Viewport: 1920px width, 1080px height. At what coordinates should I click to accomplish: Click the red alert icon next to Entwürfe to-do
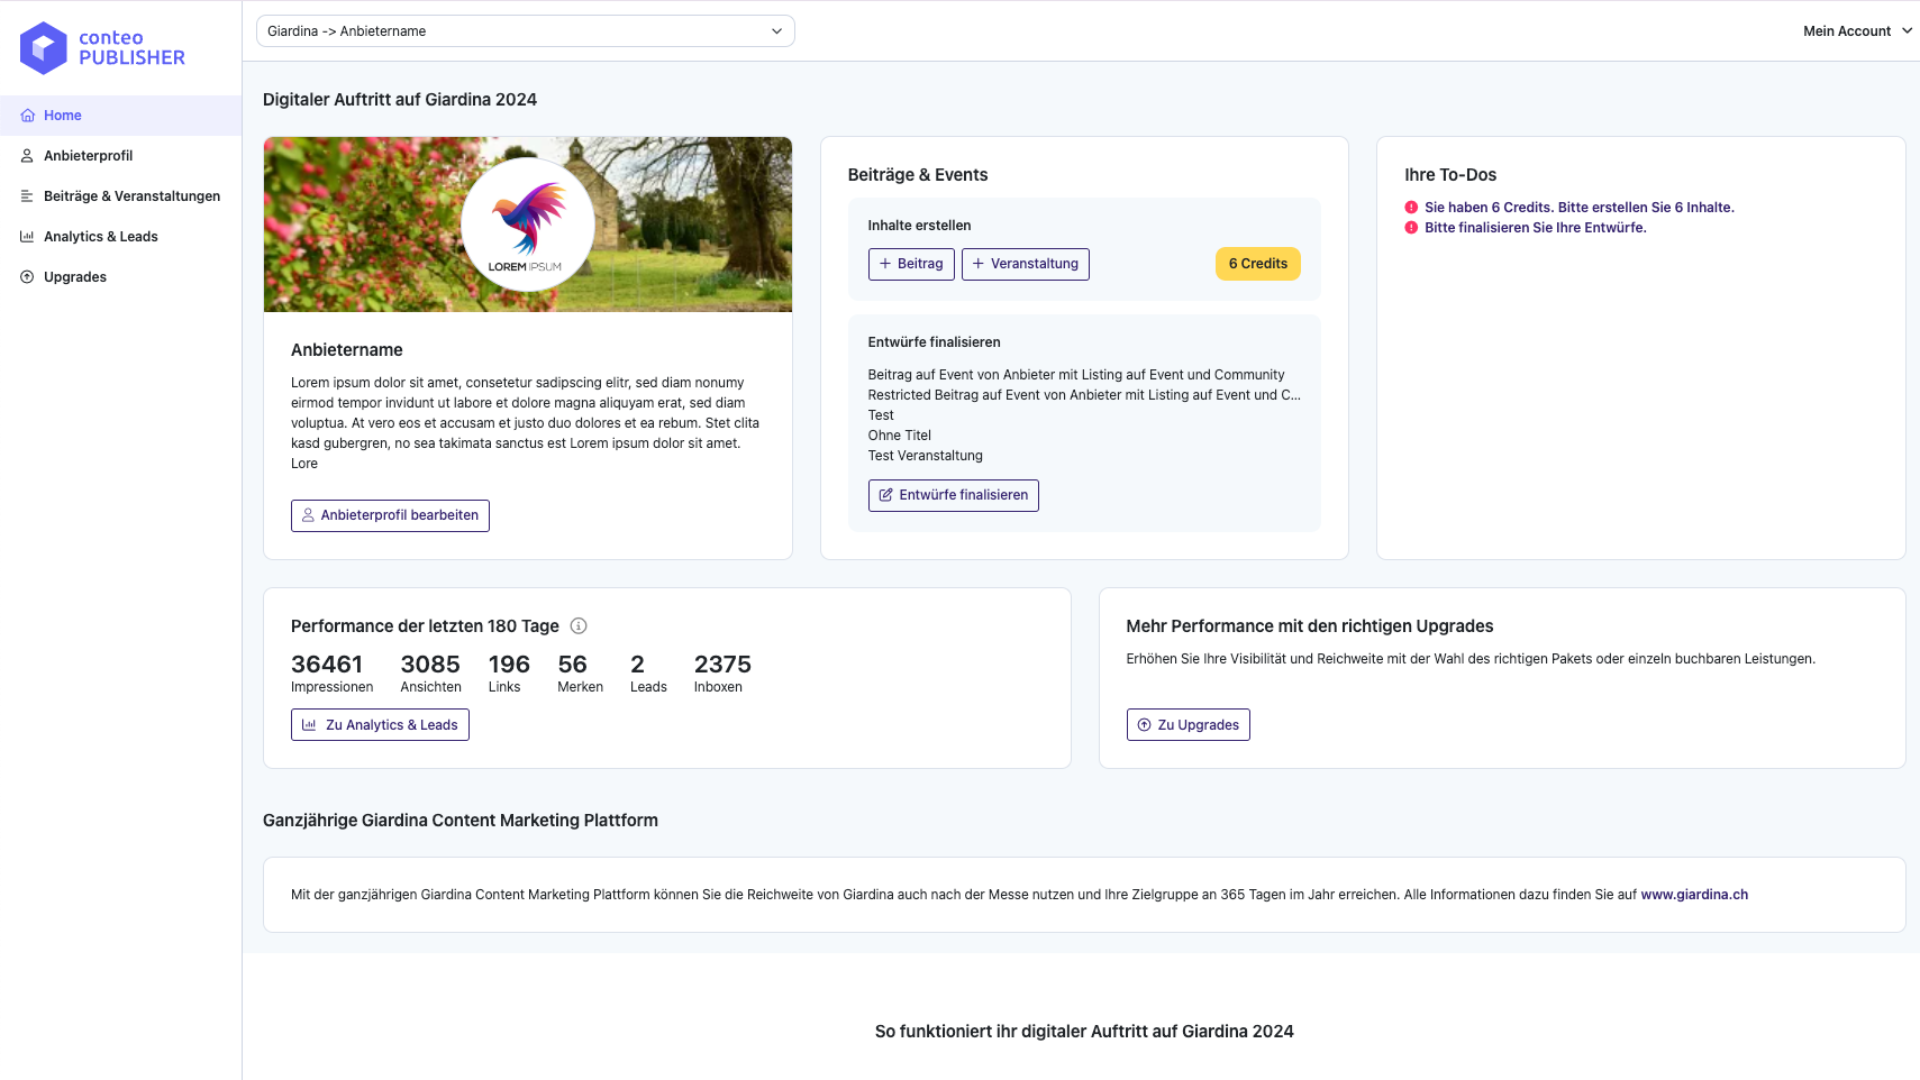pyautogui.click(x=1411, y=227)
